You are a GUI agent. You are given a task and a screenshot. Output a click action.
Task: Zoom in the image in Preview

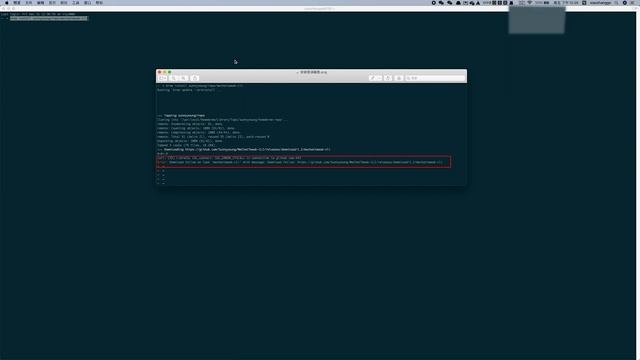click(184, 78)
